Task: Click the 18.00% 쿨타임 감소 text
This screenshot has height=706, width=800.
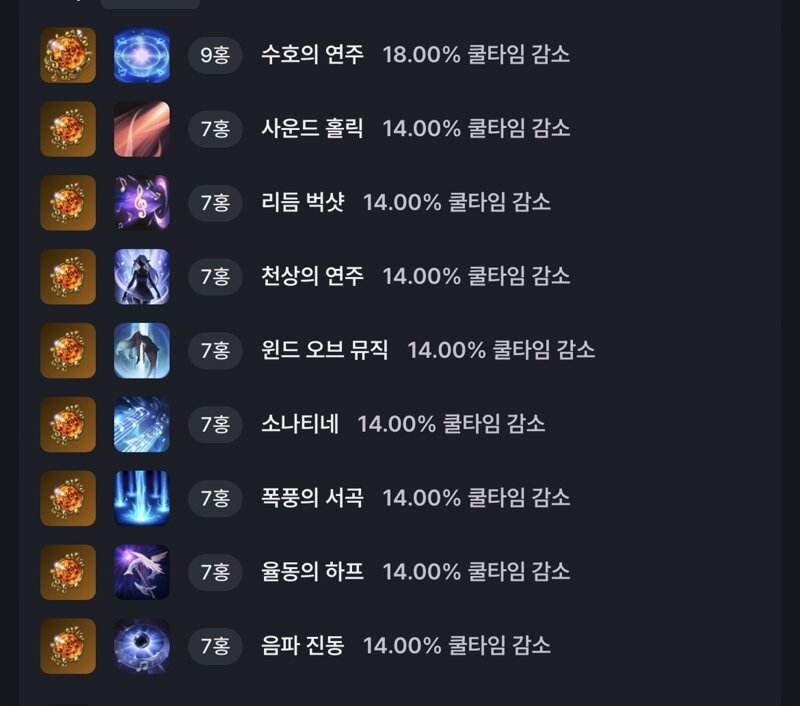Action: click(476, 55)
